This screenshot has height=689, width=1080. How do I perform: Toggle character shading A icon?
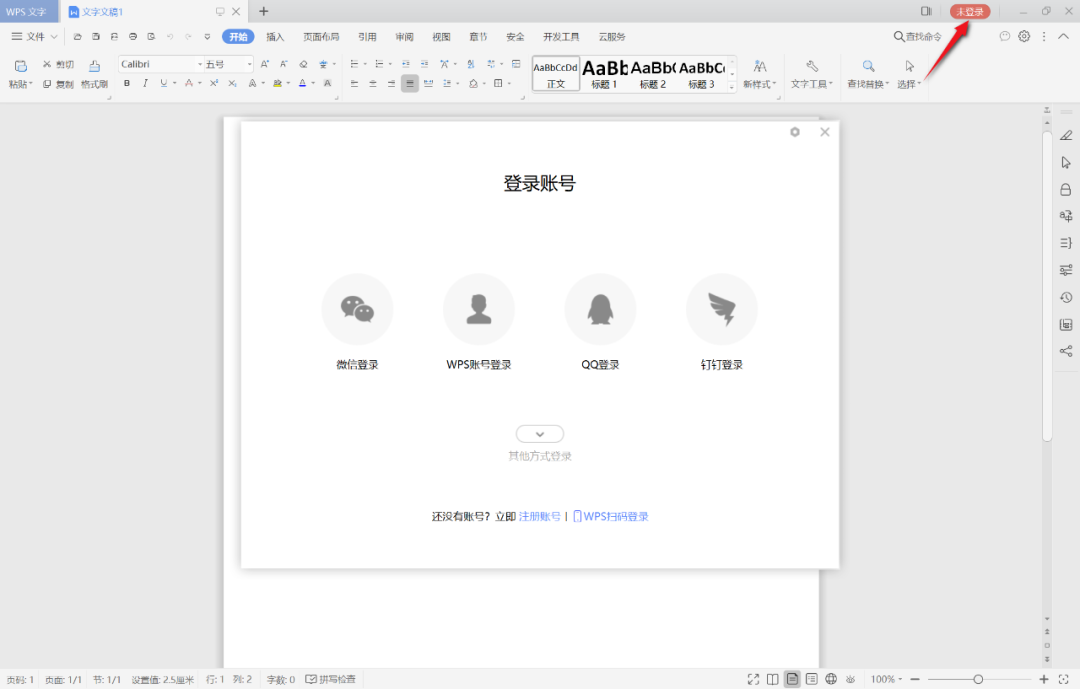click(x=327, y=83)
